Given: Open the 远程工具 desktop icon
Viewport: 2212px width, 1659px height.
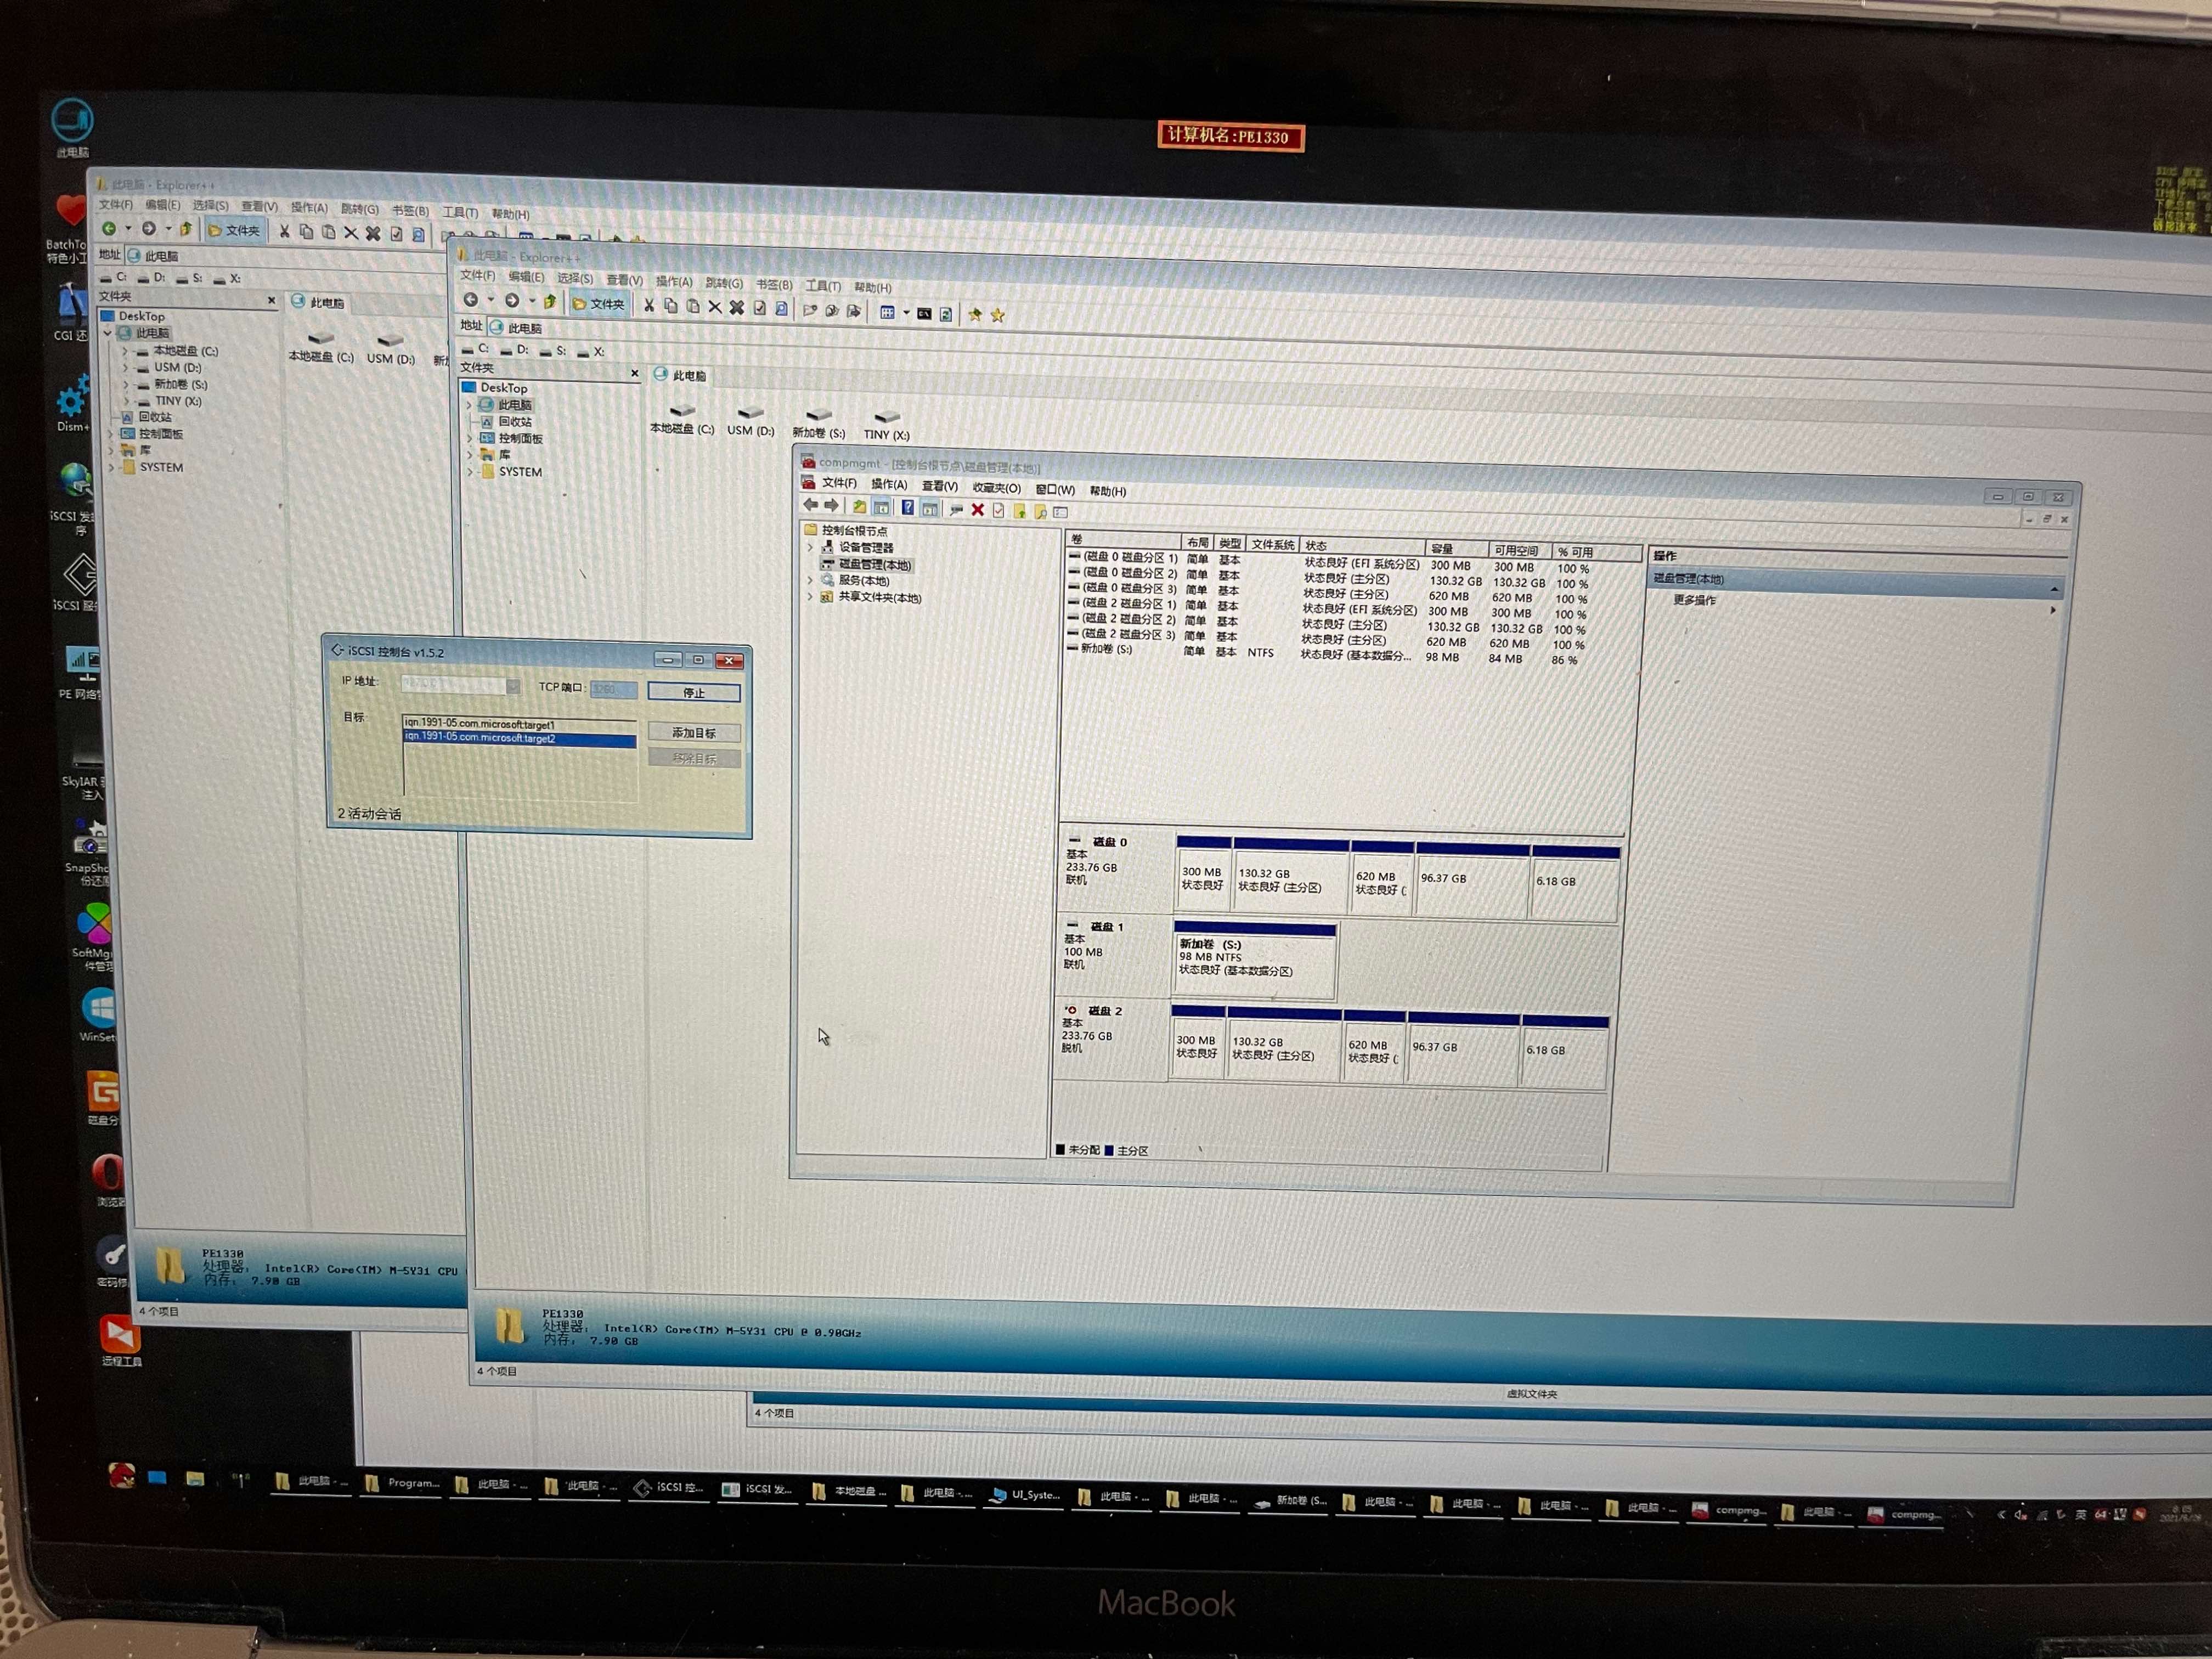Looking at the screenshot, I should coord(120,1339).
